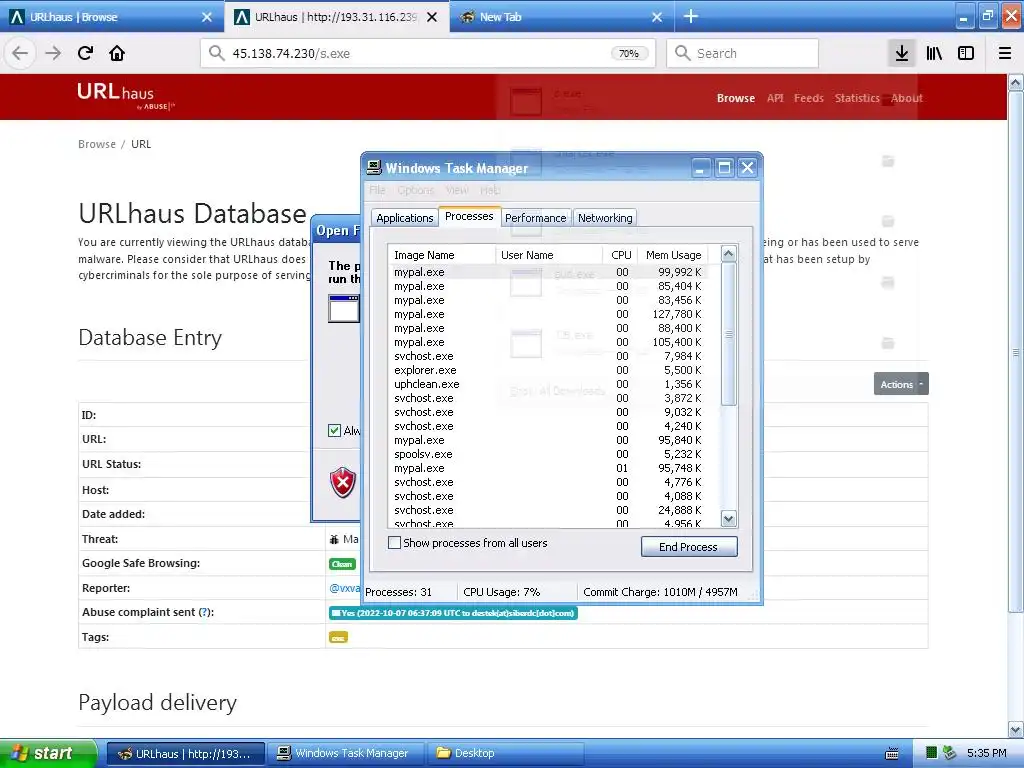Click the Task Manager title bar icon

tap(374, 168)
